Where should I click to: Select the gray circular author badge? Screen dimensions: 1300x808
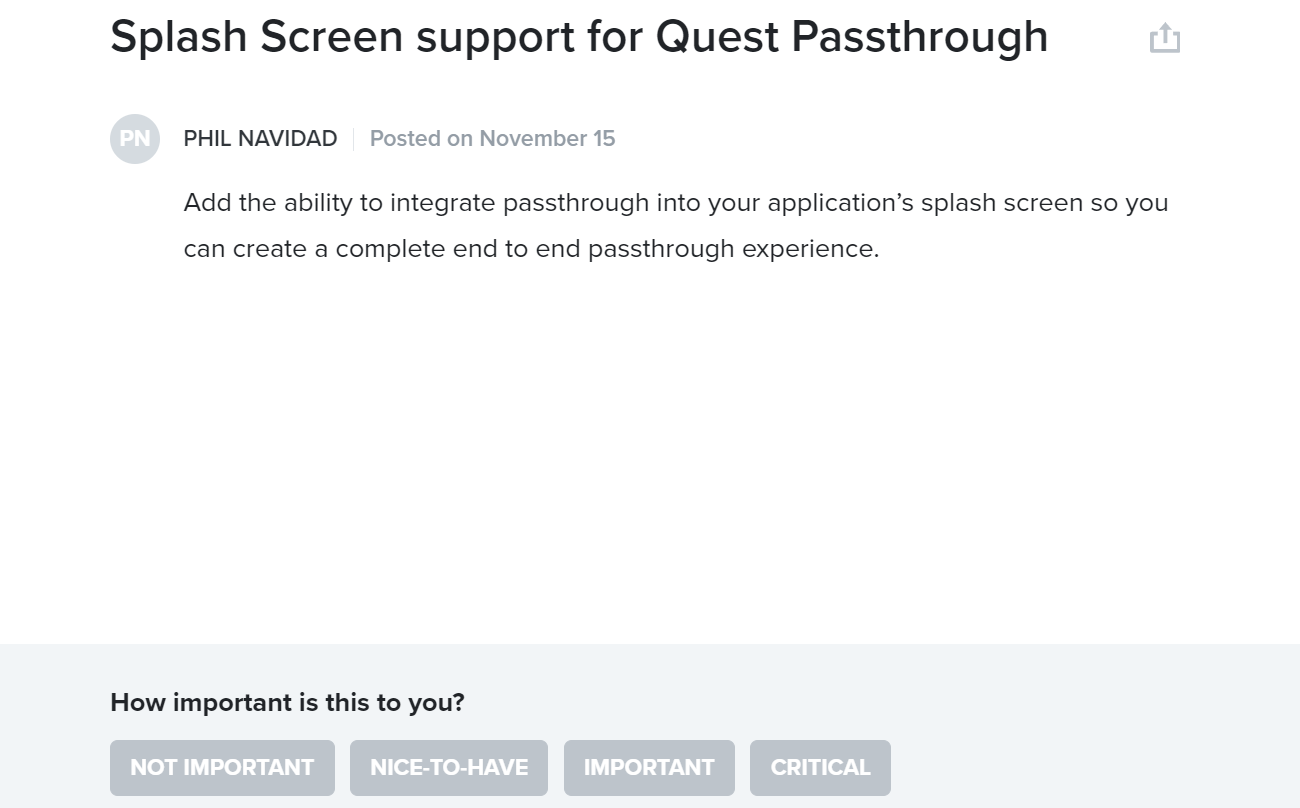pos(135,138)
